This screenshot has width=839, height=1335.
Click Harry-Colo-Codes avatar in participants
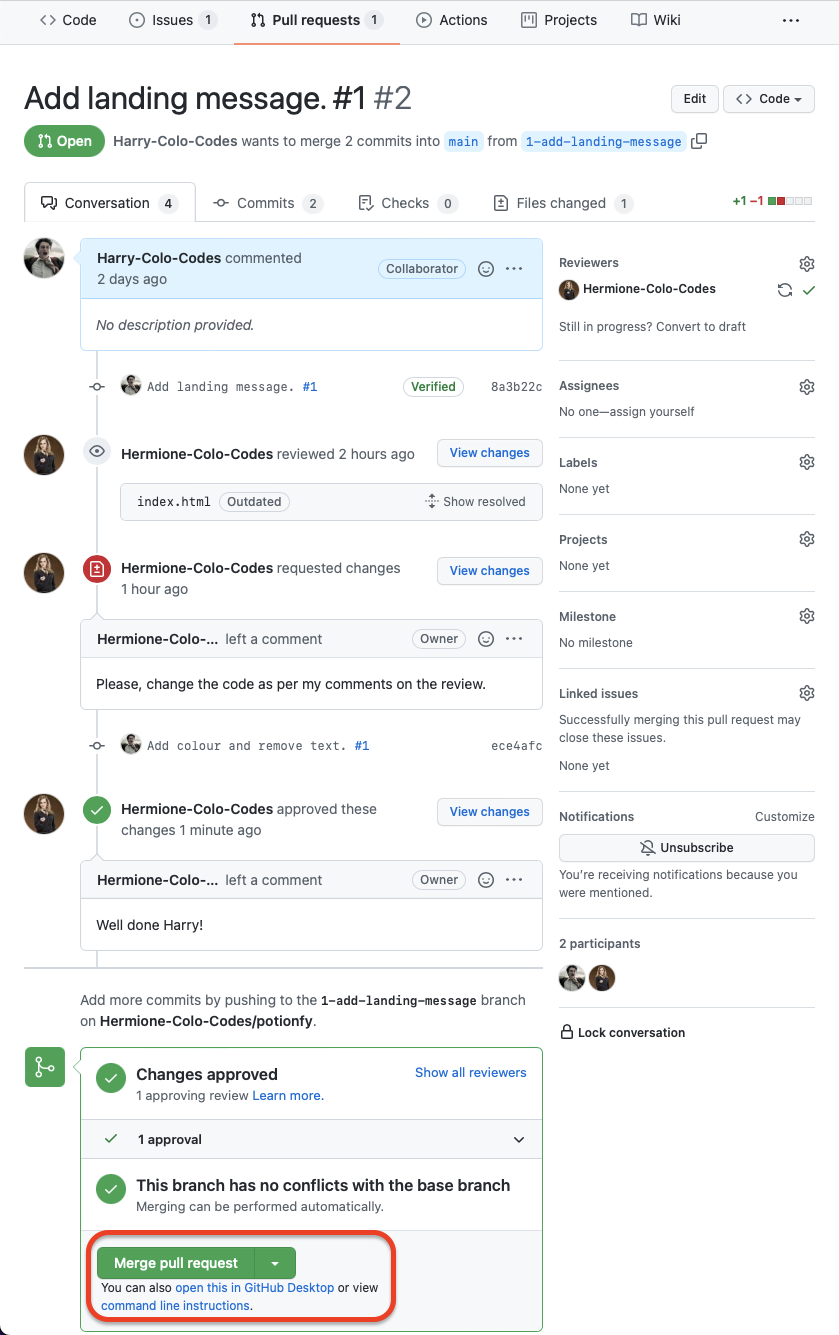click(572, 978)
